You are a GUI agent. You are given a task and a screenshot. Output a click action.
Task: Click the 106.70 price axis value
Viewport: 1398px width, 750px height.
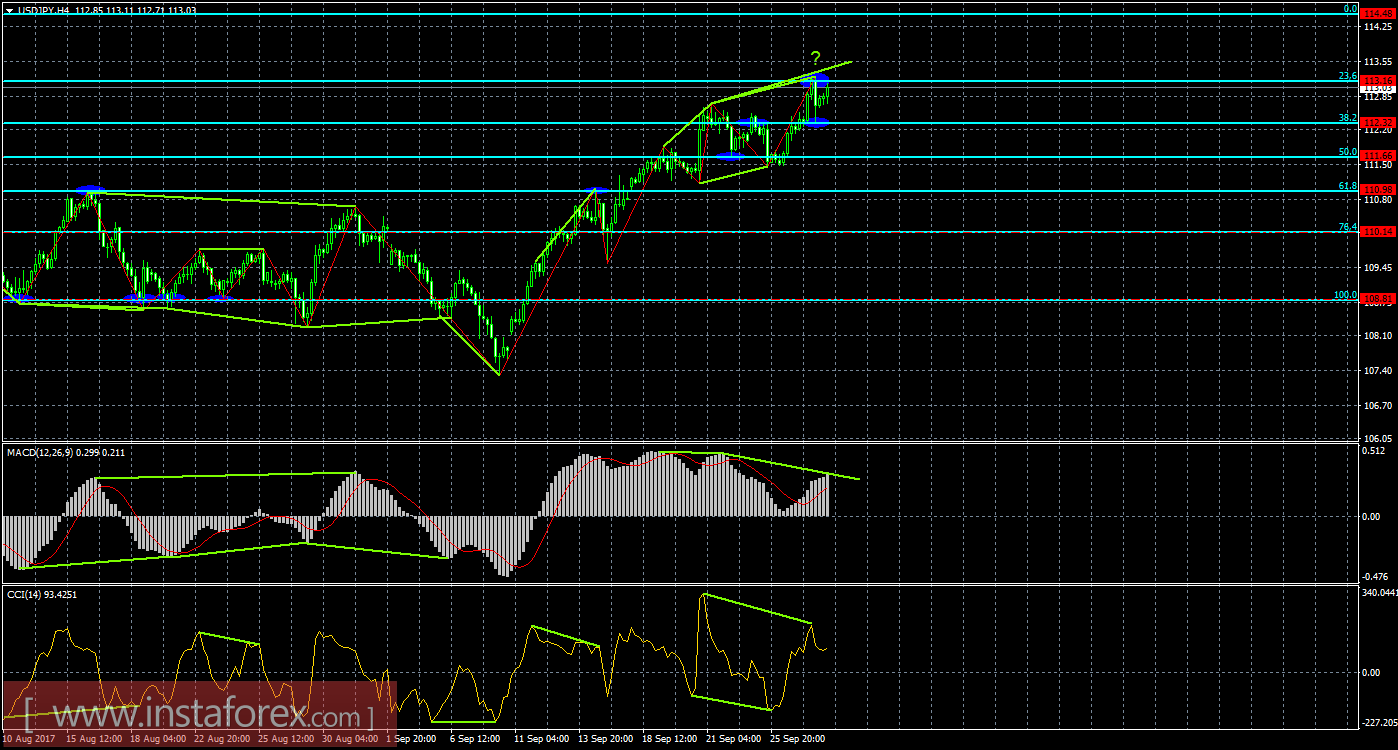(x=1378, y=406)
